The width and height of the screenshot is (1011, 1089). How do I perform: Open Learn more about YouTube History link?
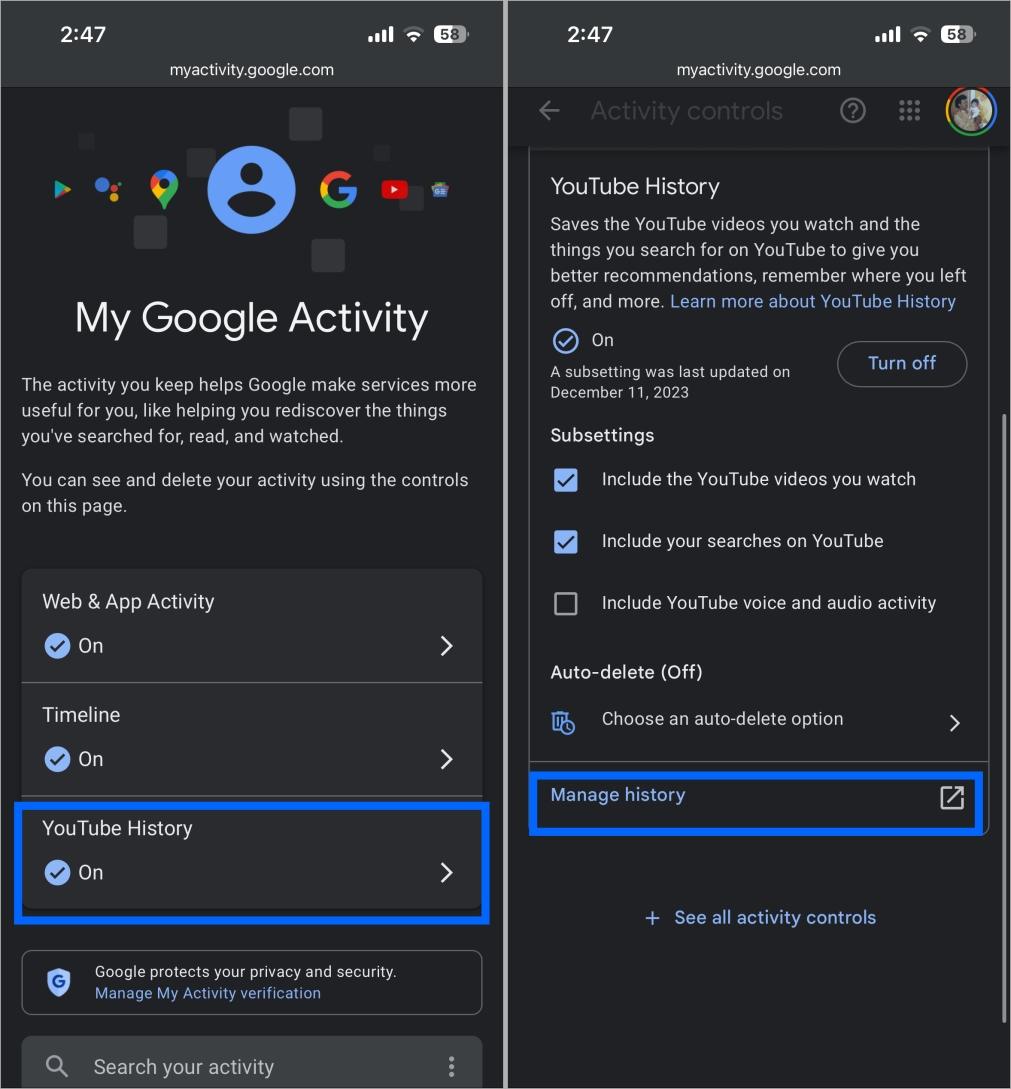pyautogui.click(x=812, y=301)
